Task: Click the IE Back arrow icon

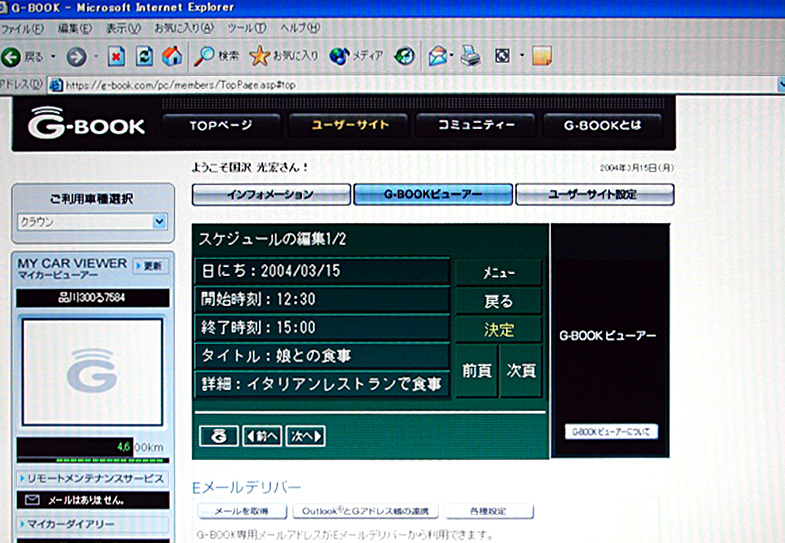Action: (x=11, y=57)
